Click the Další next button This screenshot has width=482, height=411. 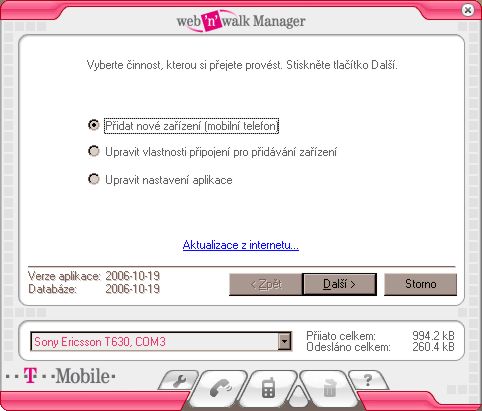click(339, 284)
